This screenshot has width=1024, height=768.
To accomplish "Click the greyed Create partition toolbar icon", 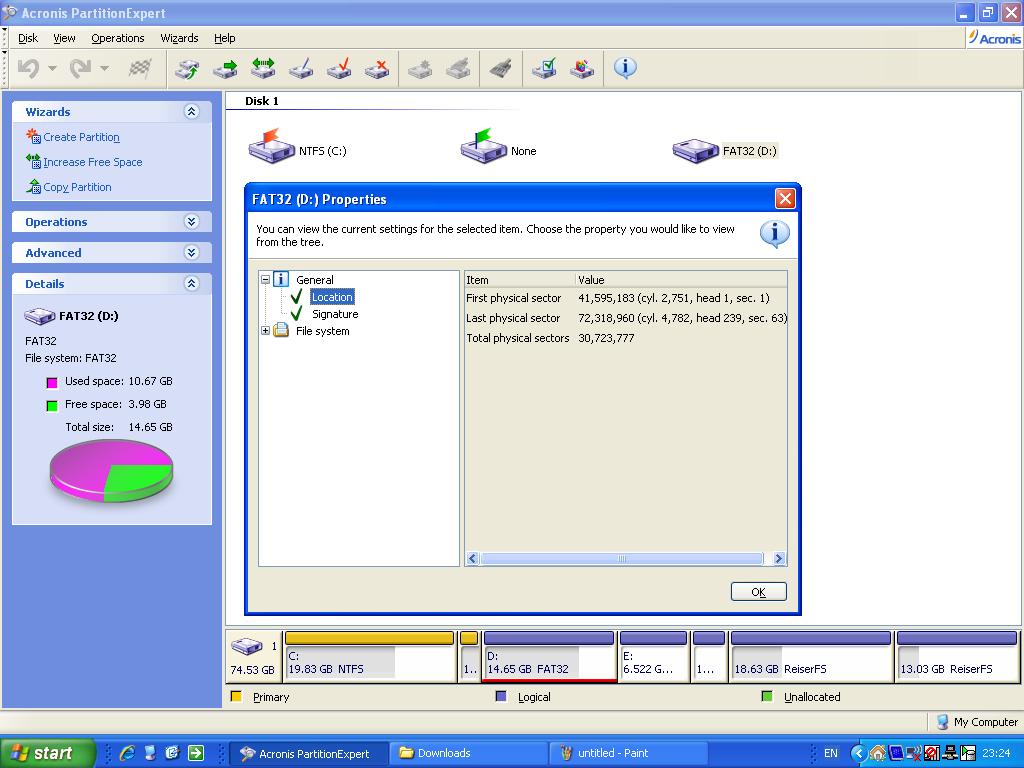I will coord(420,68).
